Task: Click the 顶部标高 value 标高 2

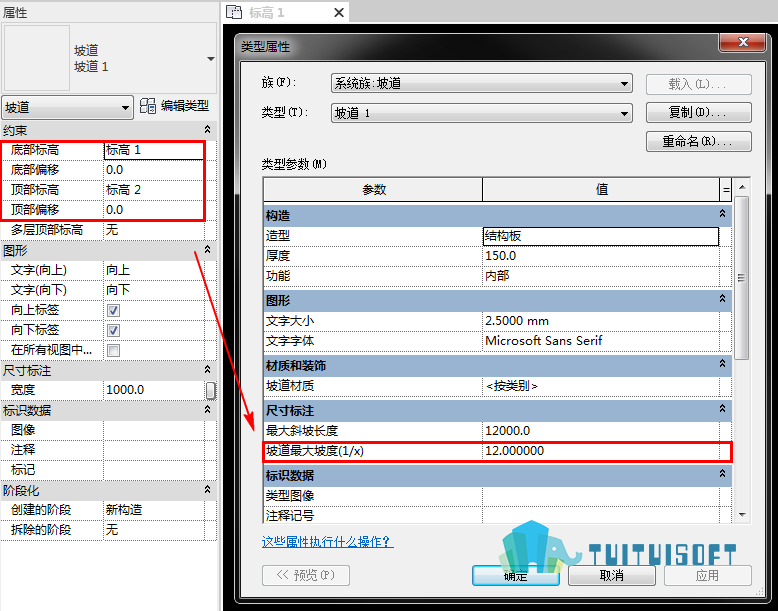Action: tap(154, 190)
